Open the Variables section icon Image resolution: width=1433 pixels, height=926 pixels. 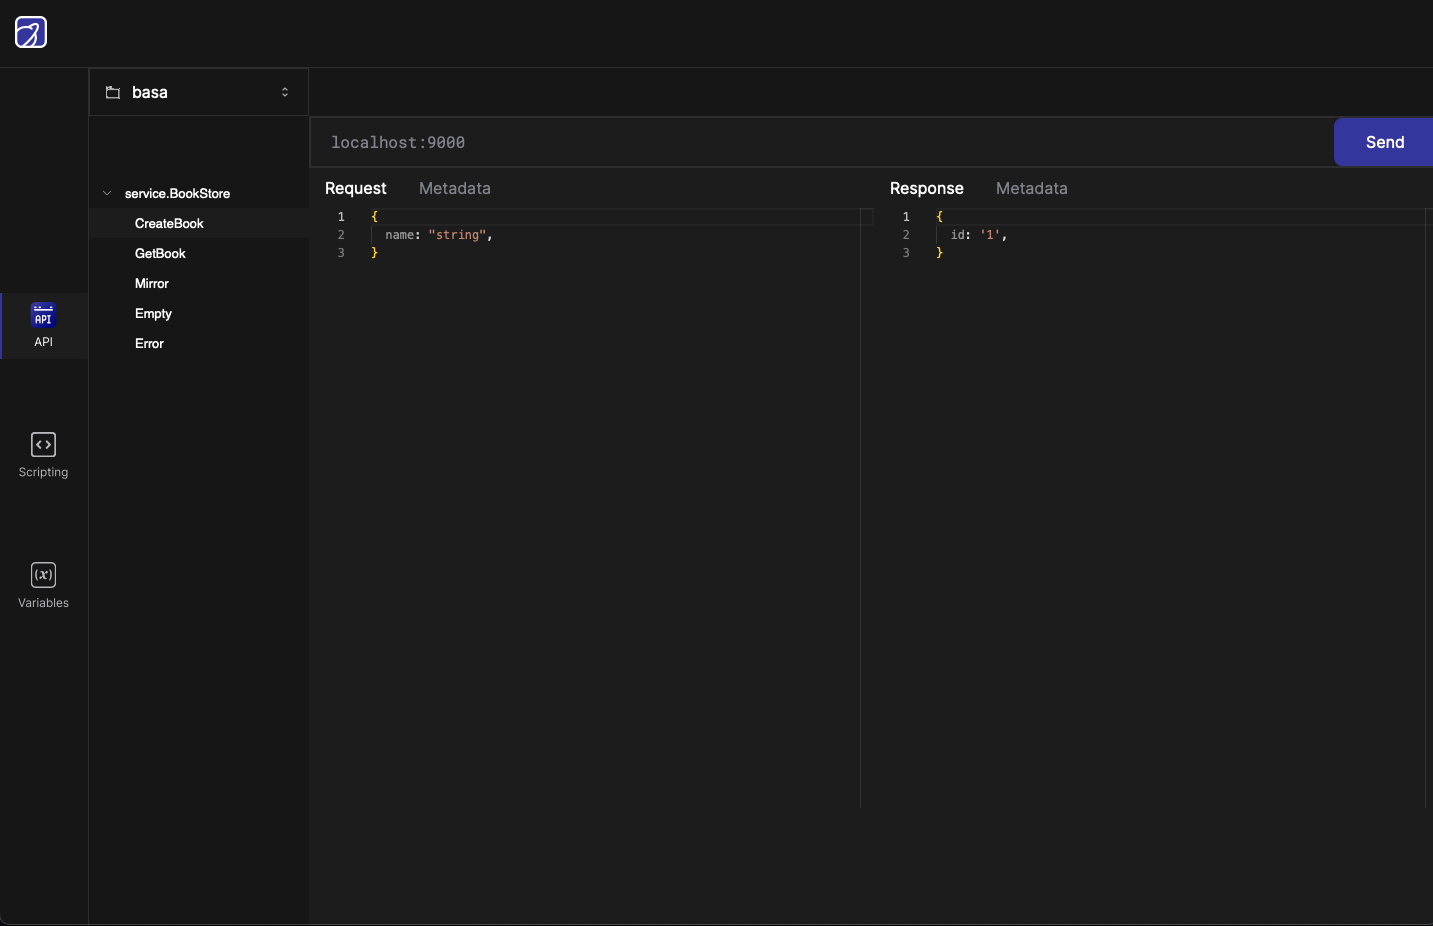43,574
